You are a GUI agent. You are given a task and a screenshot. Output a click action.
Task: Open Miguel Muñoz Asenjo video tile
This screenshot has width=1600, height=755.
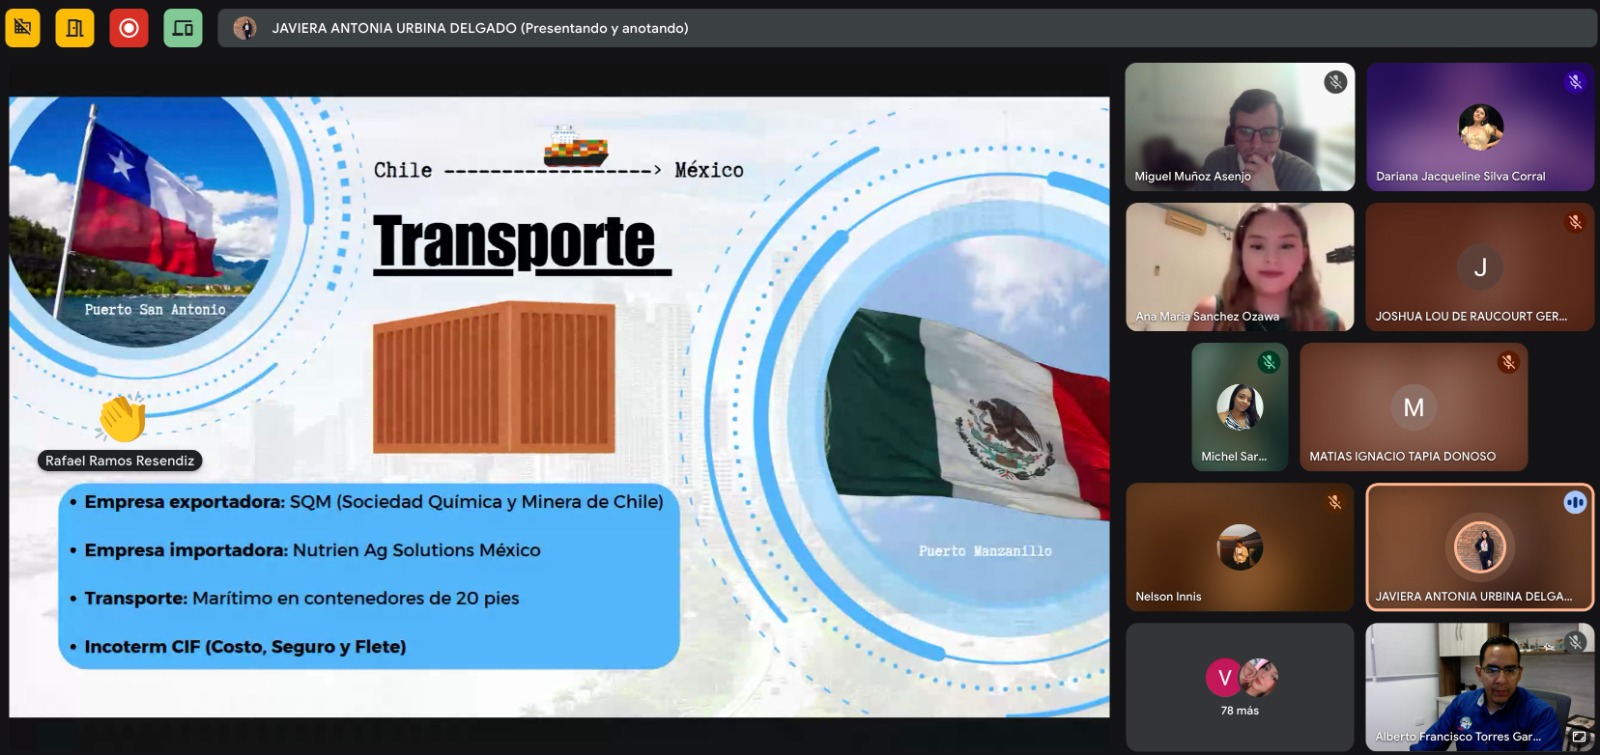tap(1240, 127)
